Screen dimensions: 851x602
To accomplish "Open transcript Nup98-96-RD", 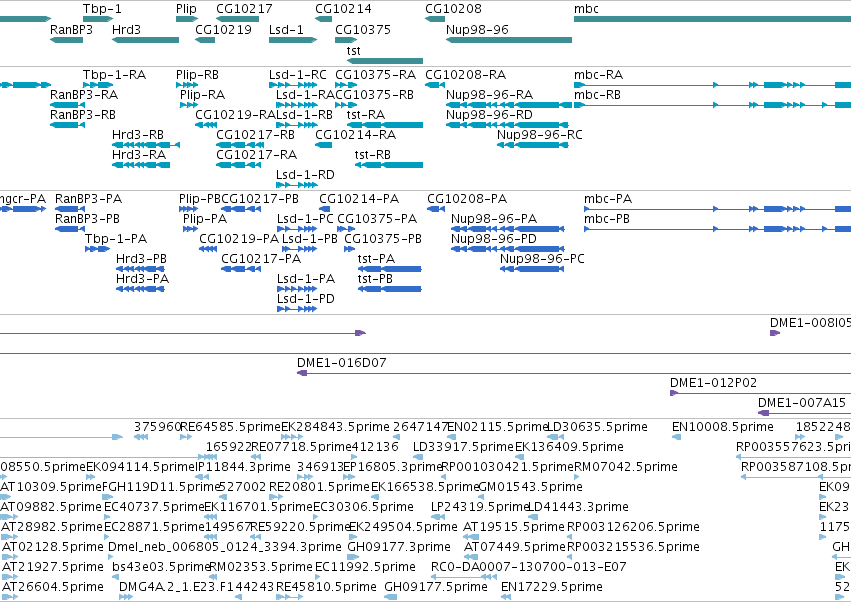I will (489, 115).
